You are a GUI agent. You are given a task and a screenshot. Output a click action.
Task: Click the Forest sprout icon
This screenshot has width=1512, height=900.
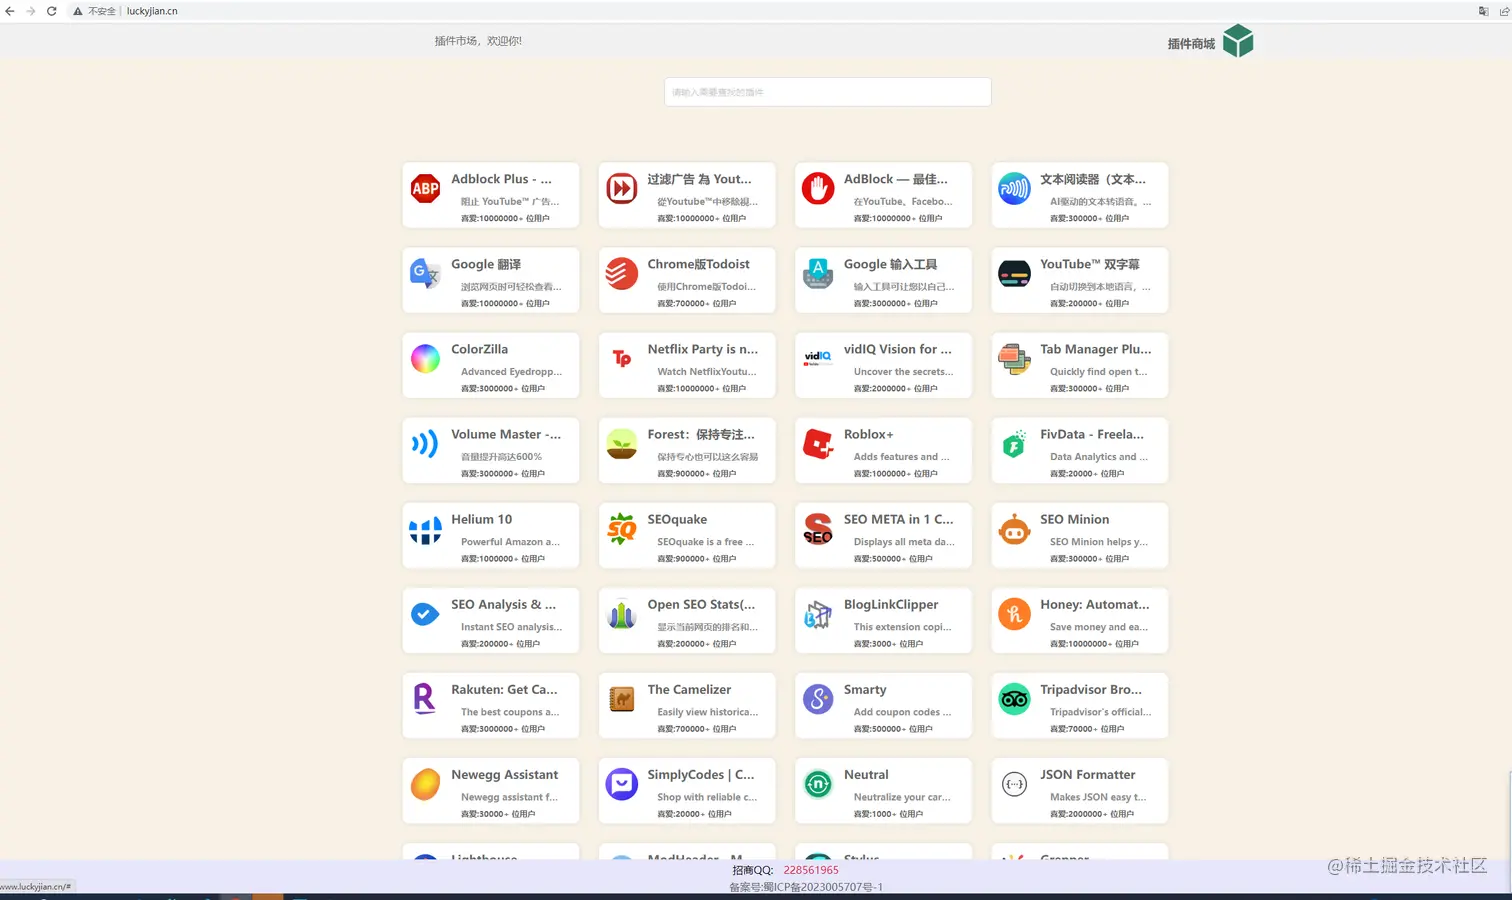point(622,443)
